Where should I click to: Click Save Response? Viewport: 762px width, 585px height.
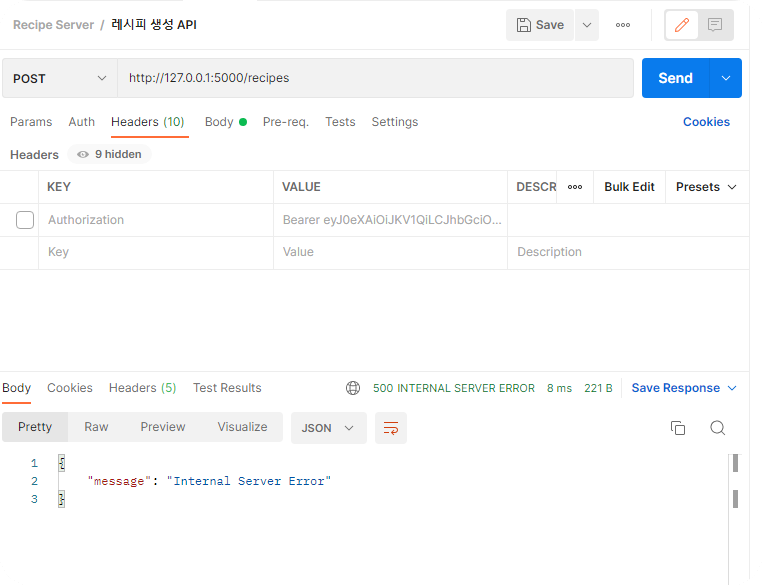pyautogui.click(x=675, y=388)
